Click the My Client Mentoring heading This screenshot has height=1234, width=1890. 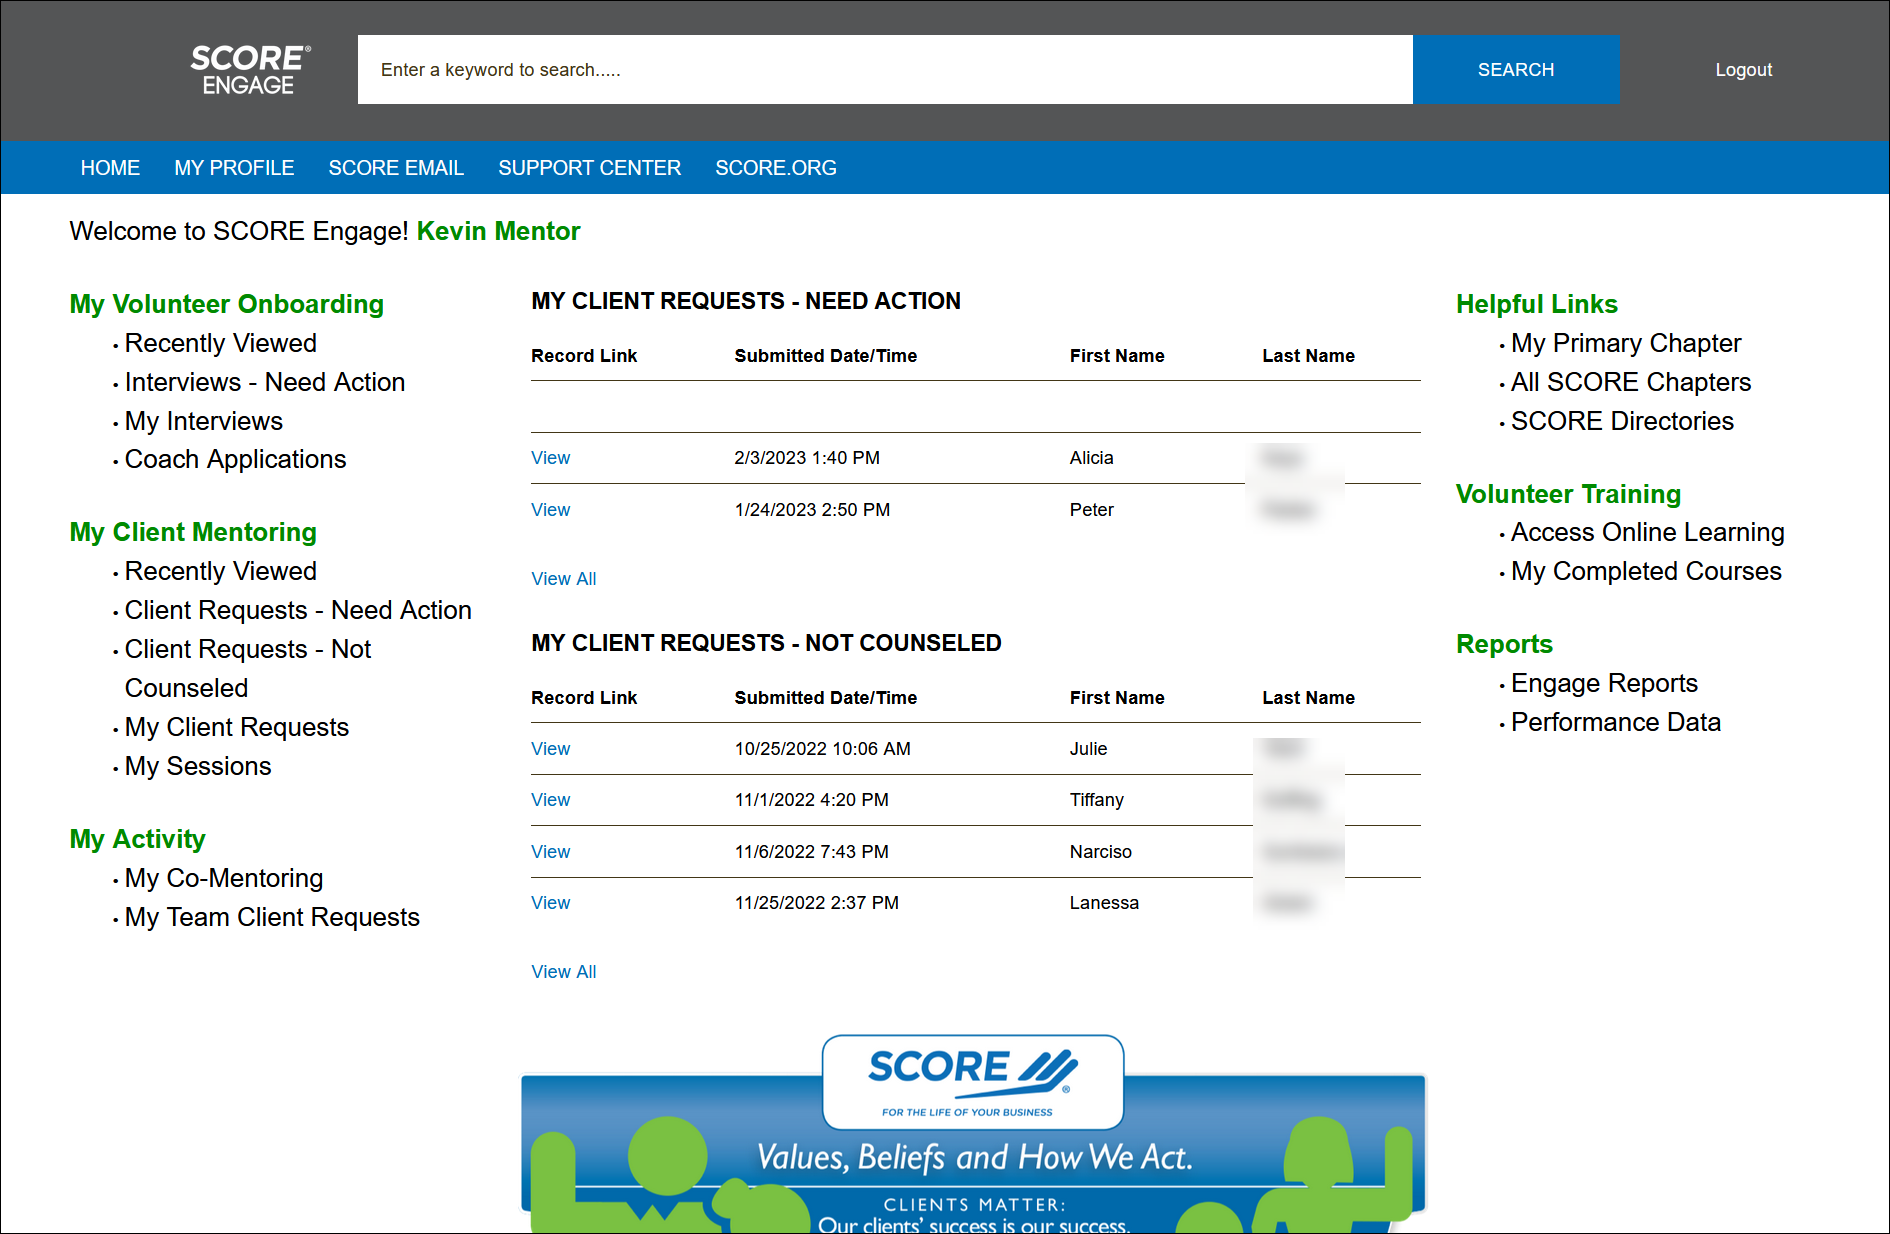[193, 532]
